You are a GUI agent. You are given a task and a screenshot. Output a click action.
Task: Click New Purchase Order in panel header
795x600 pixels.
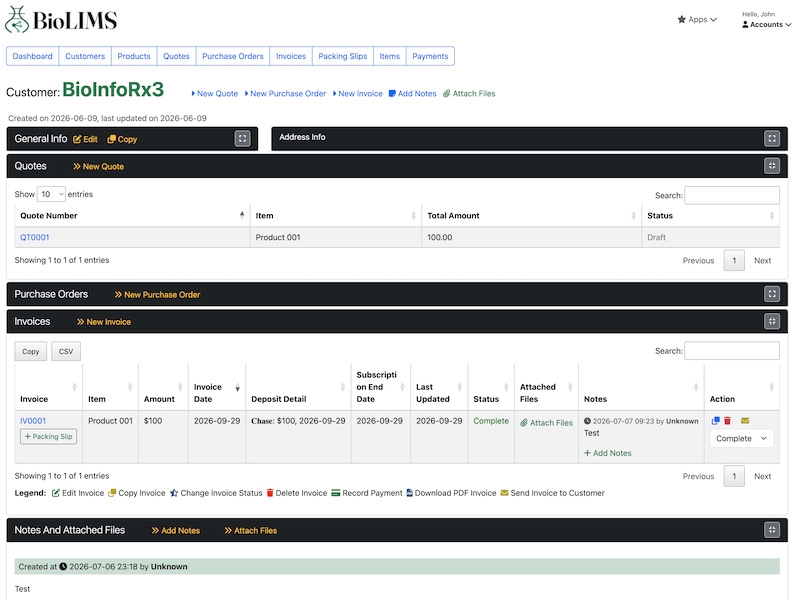[x=157, y=295]
